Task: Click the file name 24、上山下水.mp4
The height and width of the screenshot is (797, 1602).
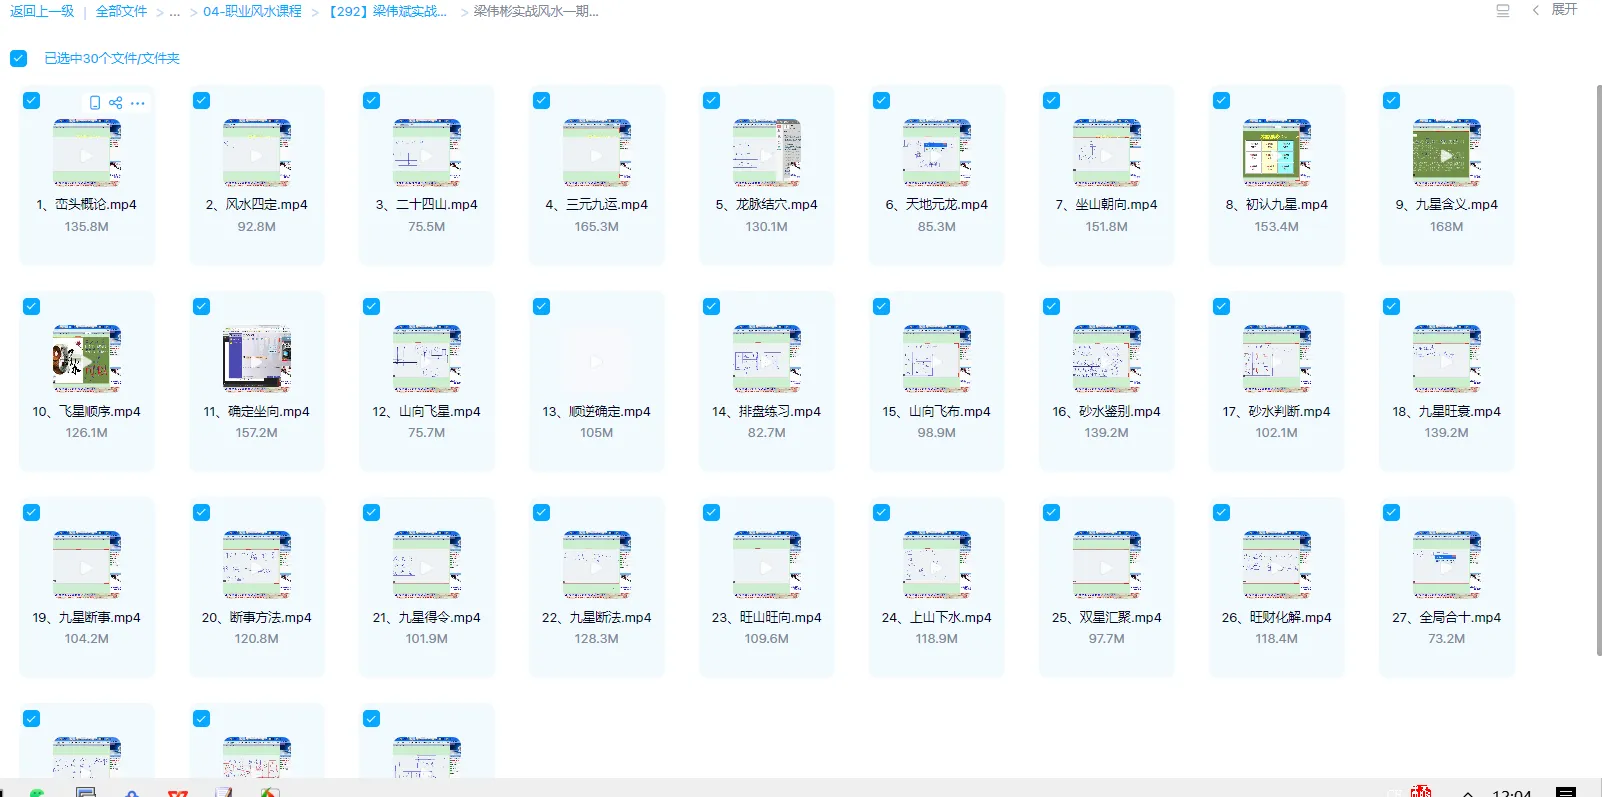Action: 937,617
